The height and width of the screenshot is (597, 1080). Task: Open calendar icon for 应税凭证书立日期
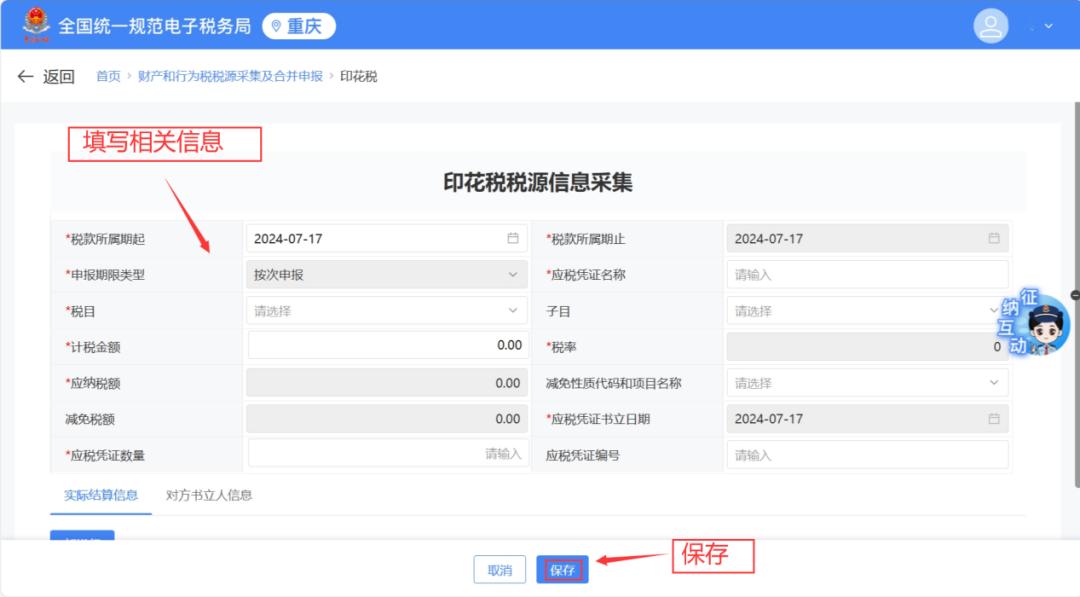[993, 419]
